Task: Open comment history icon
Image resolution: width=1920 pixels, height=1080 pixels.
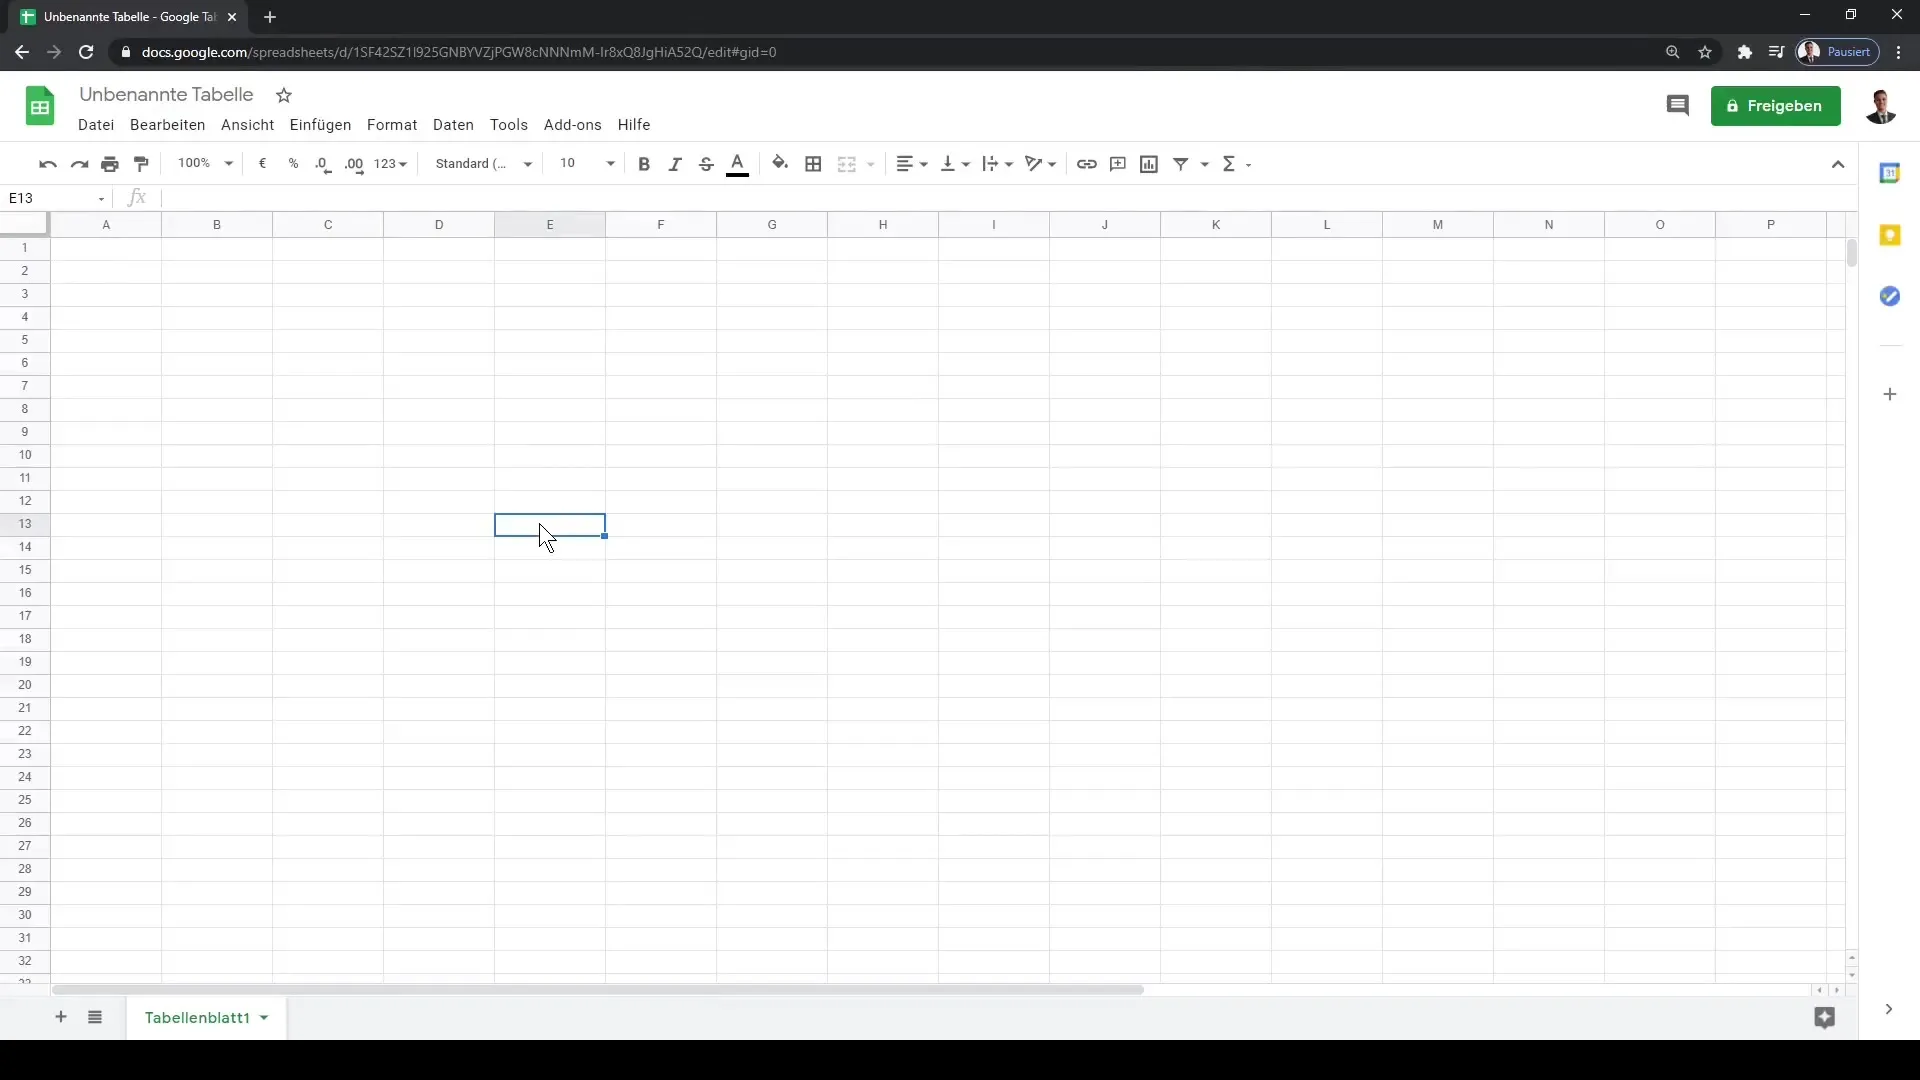Action: [x=1678, y=106]
